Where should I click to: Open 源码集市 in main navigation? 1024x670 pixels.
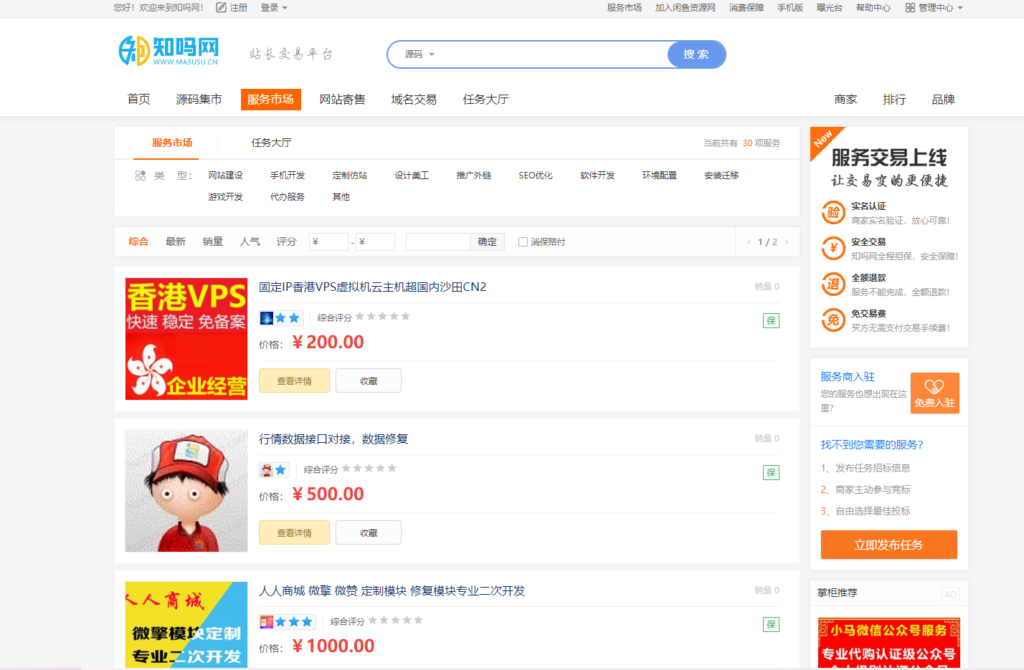tap(198, 99)
